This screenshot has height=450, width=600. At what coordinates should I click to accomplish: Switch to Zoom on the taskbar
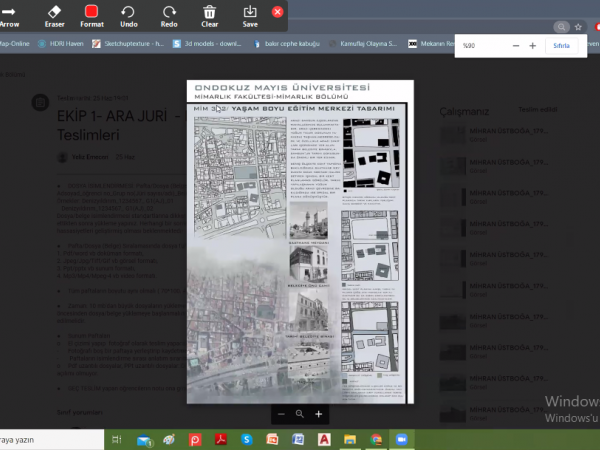(402, 440)
